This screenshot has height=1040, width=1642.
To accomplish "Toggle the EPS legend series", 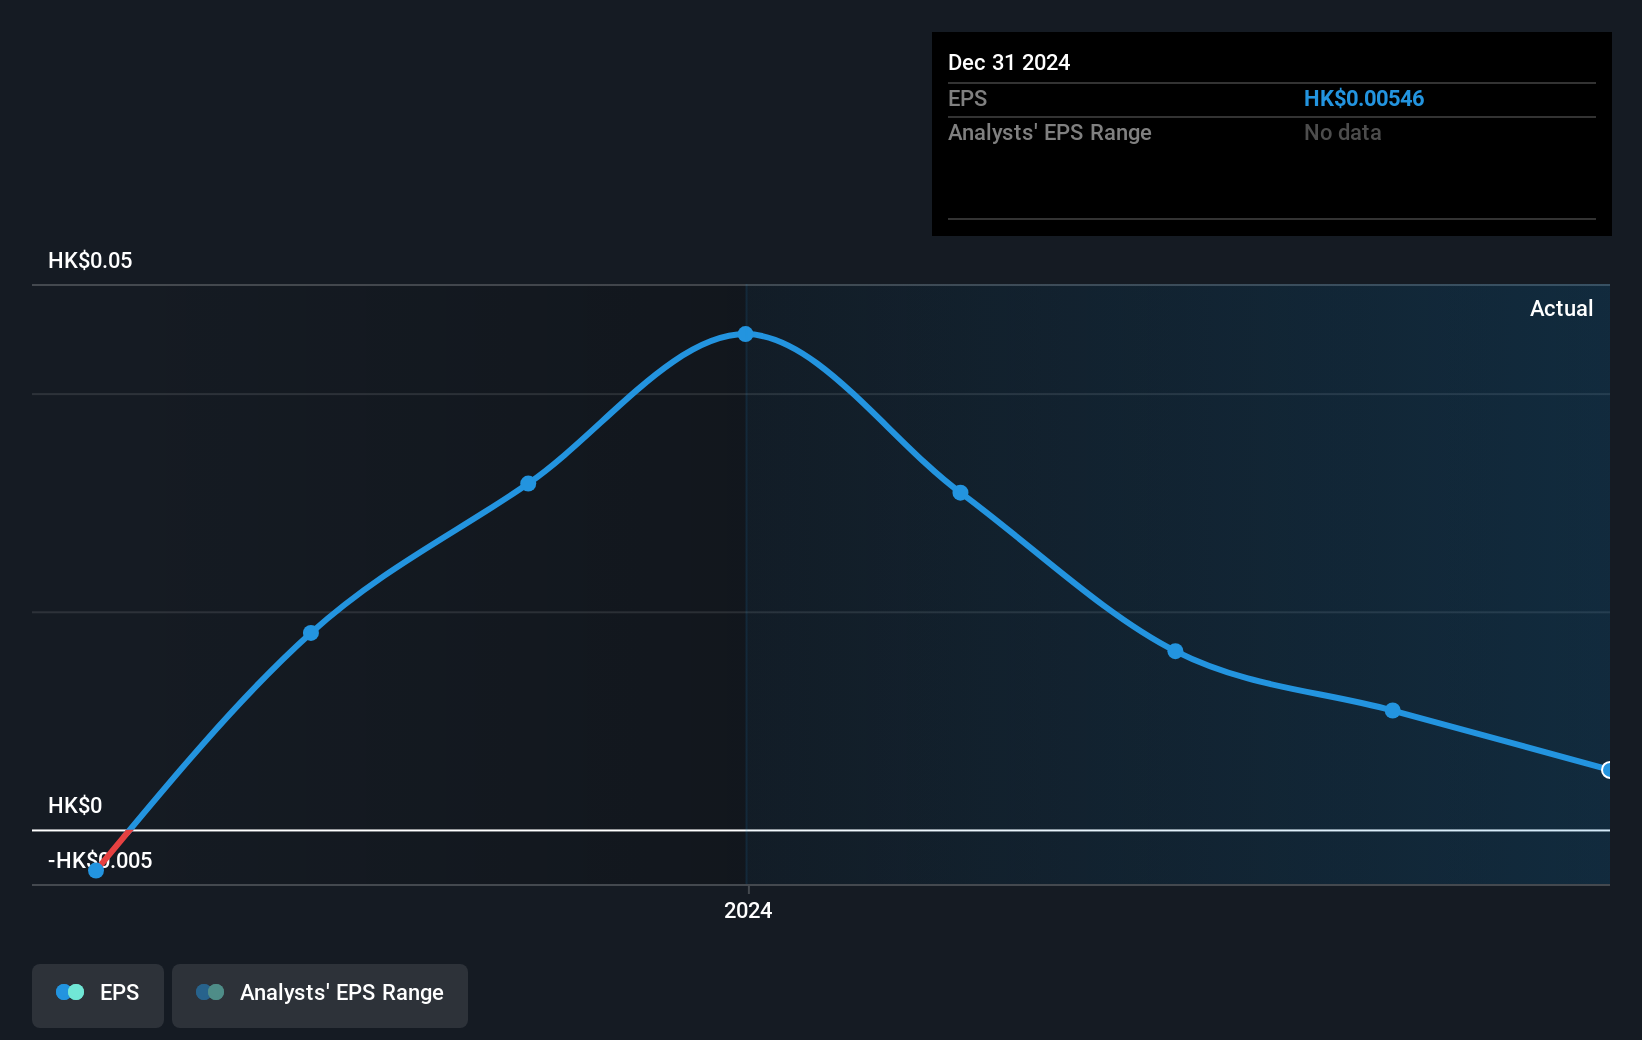I will pyautogui.click(x=98, y=995).
